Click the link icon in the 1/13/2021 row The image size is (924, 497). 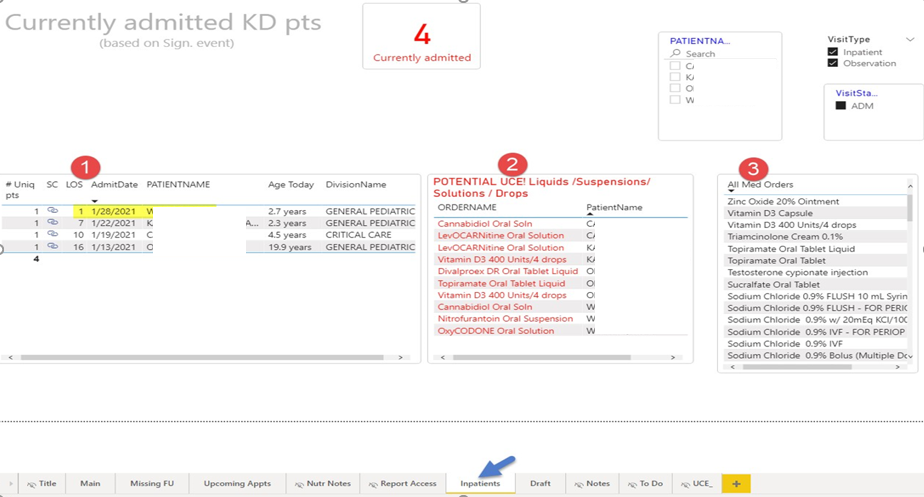coord(52,247)
